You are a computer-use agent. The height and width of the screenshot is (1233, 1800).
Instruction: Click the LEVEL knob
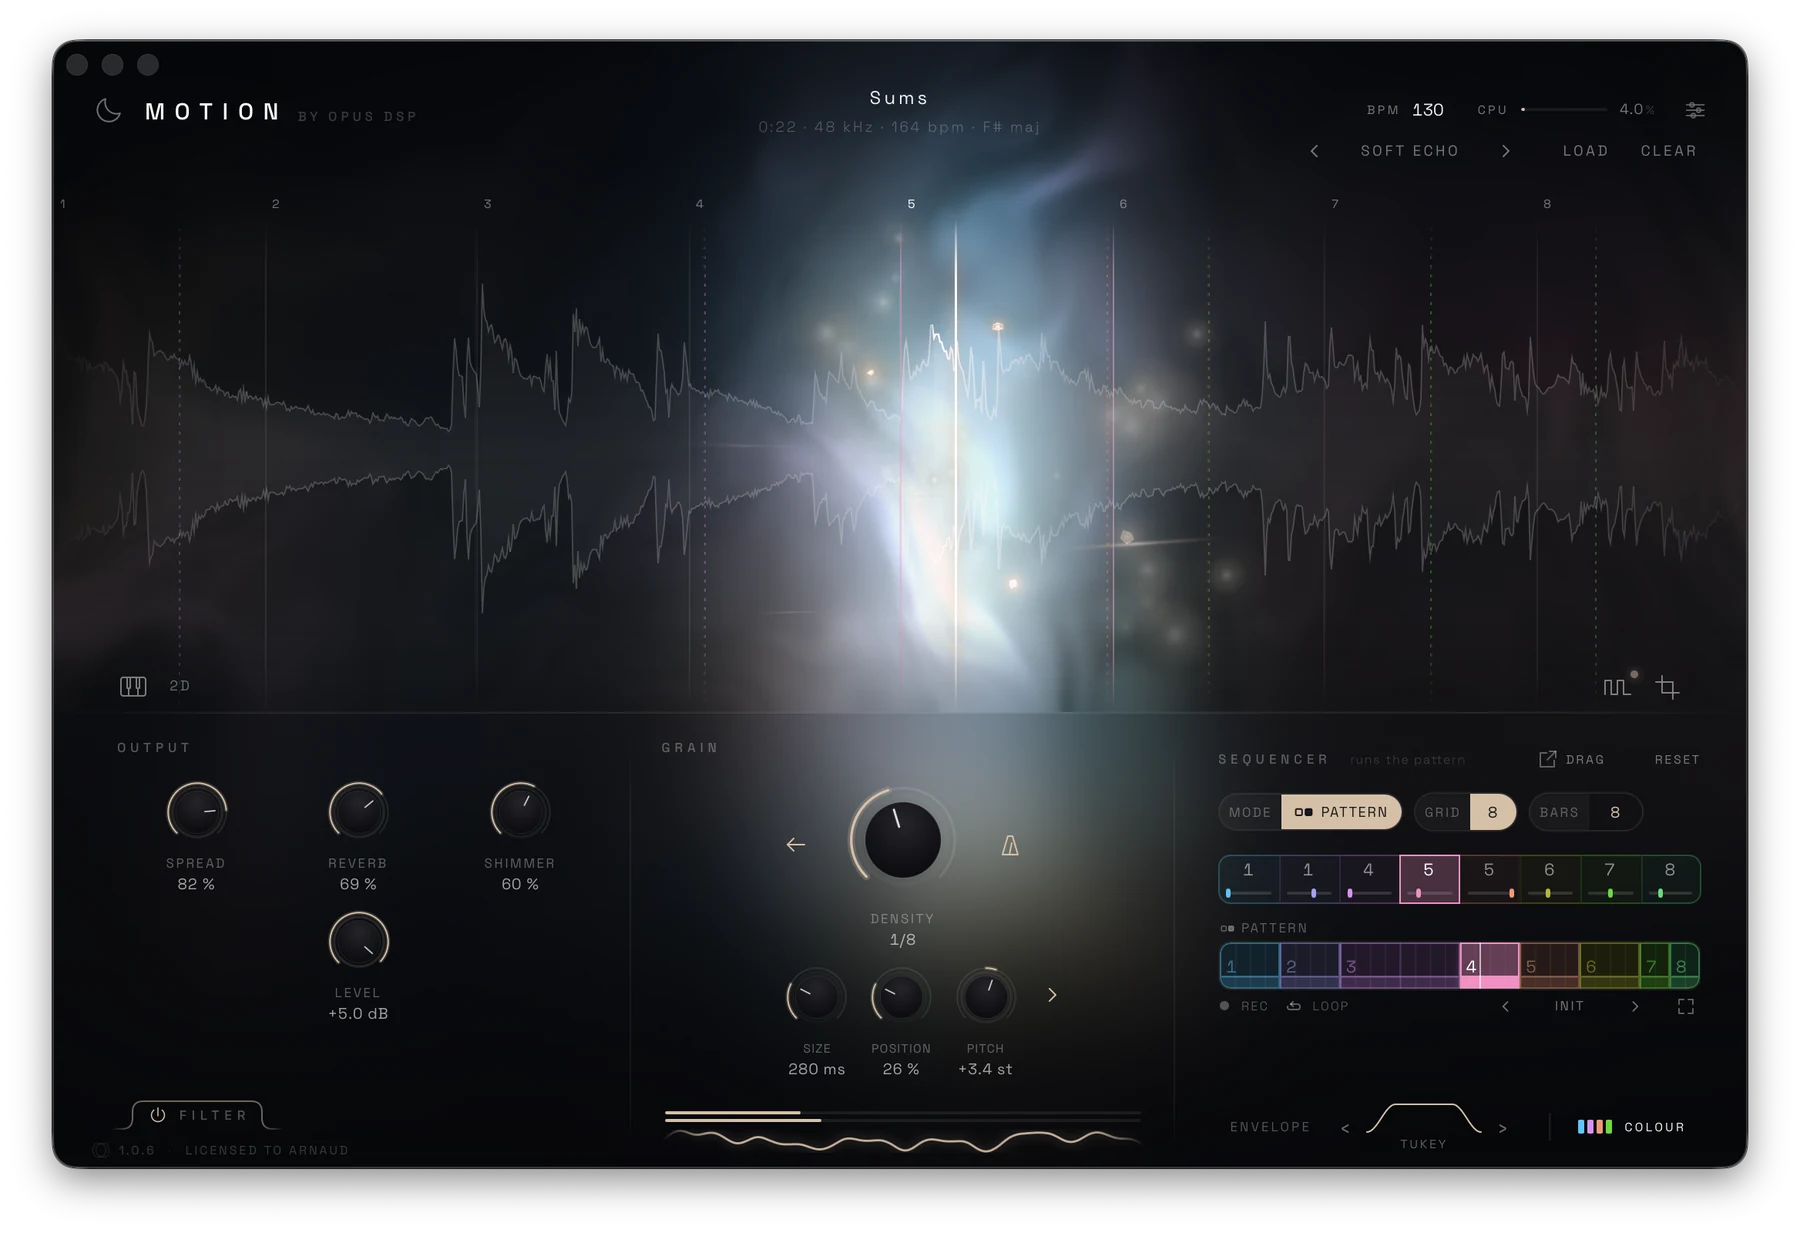[x=358, y=941]
